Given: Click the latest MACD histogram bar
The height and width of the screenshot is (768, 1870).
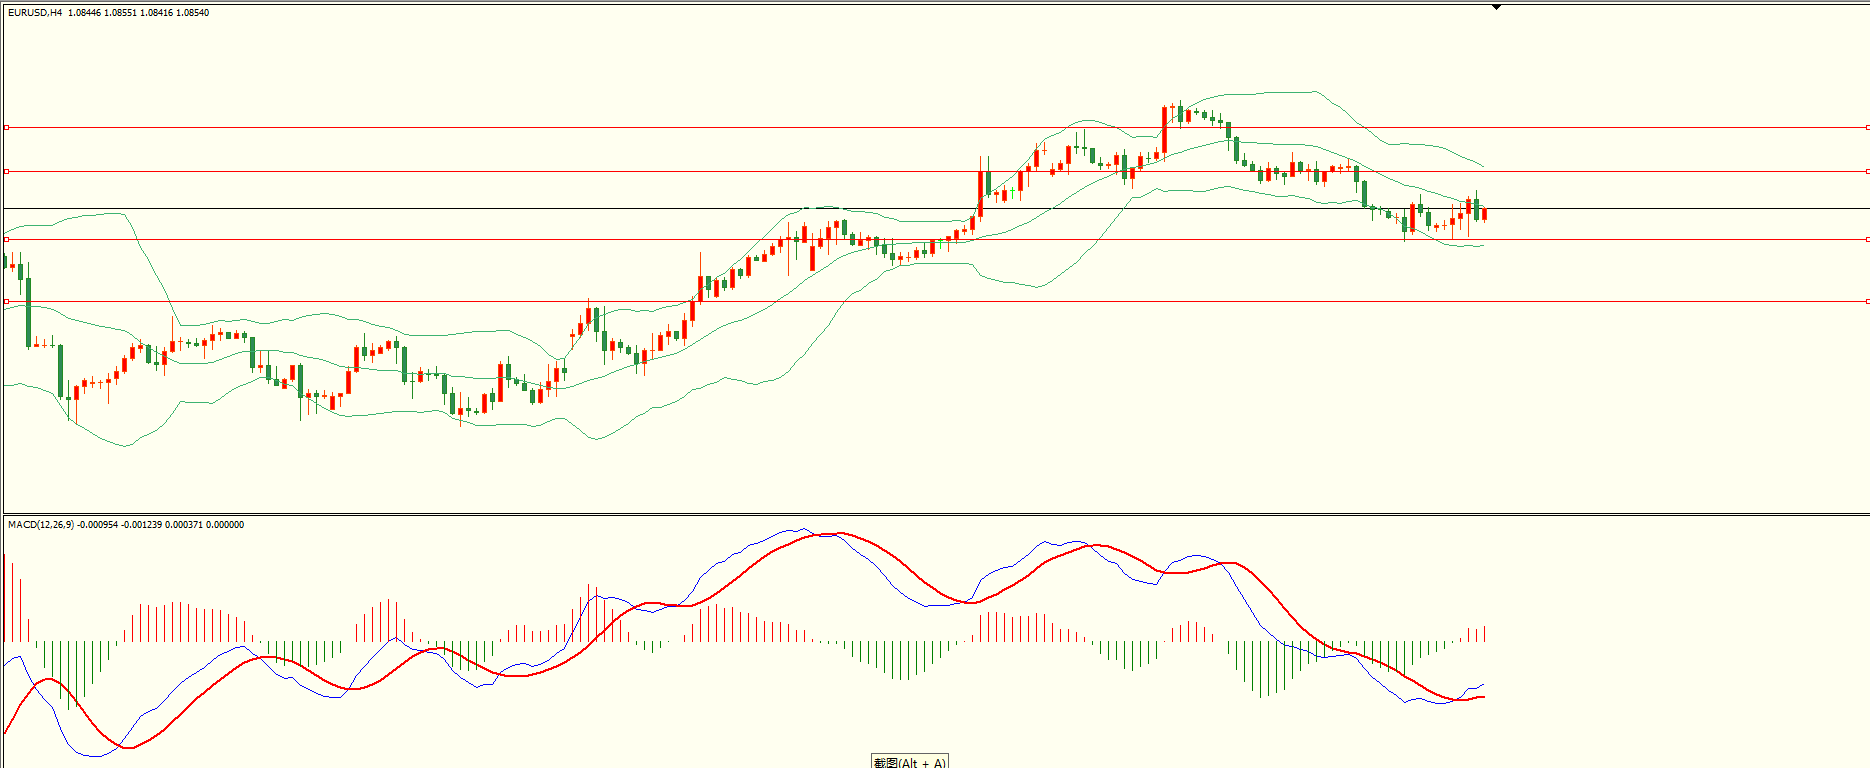Looking at the screenshot, I should 1485,633.
